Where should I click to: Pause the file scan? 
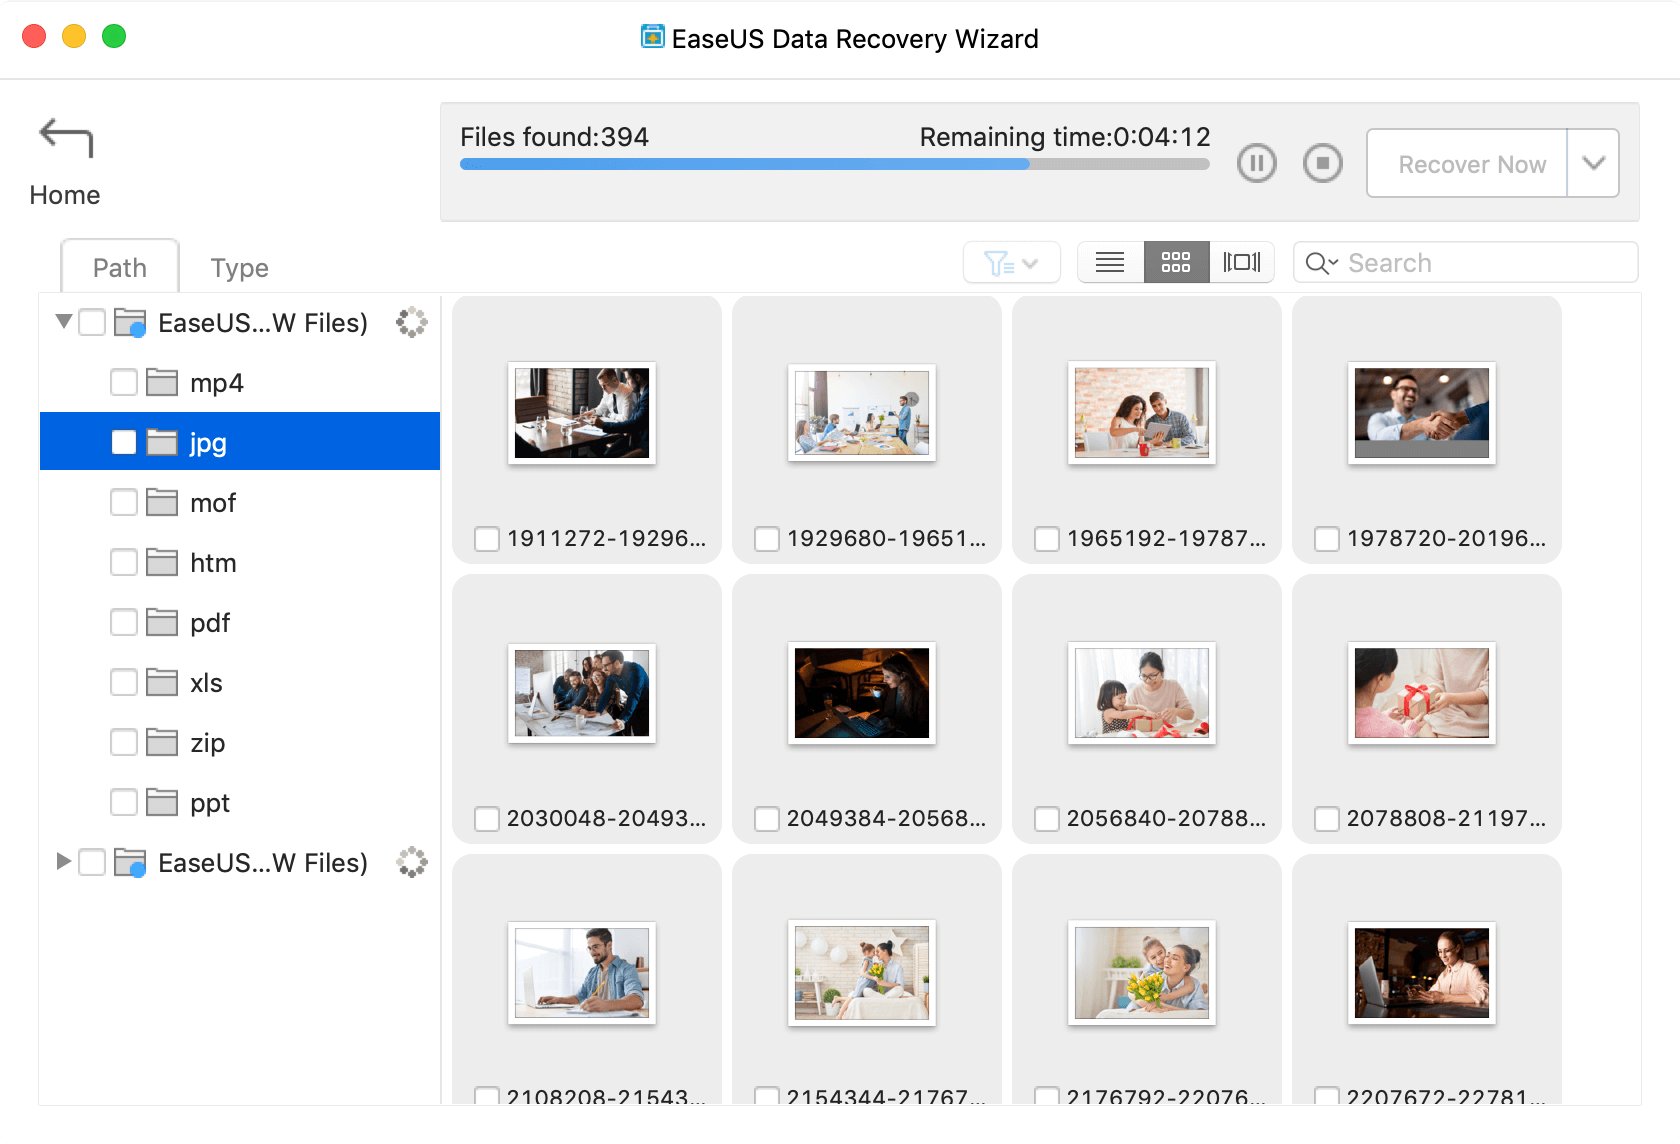pos(1256,163)
